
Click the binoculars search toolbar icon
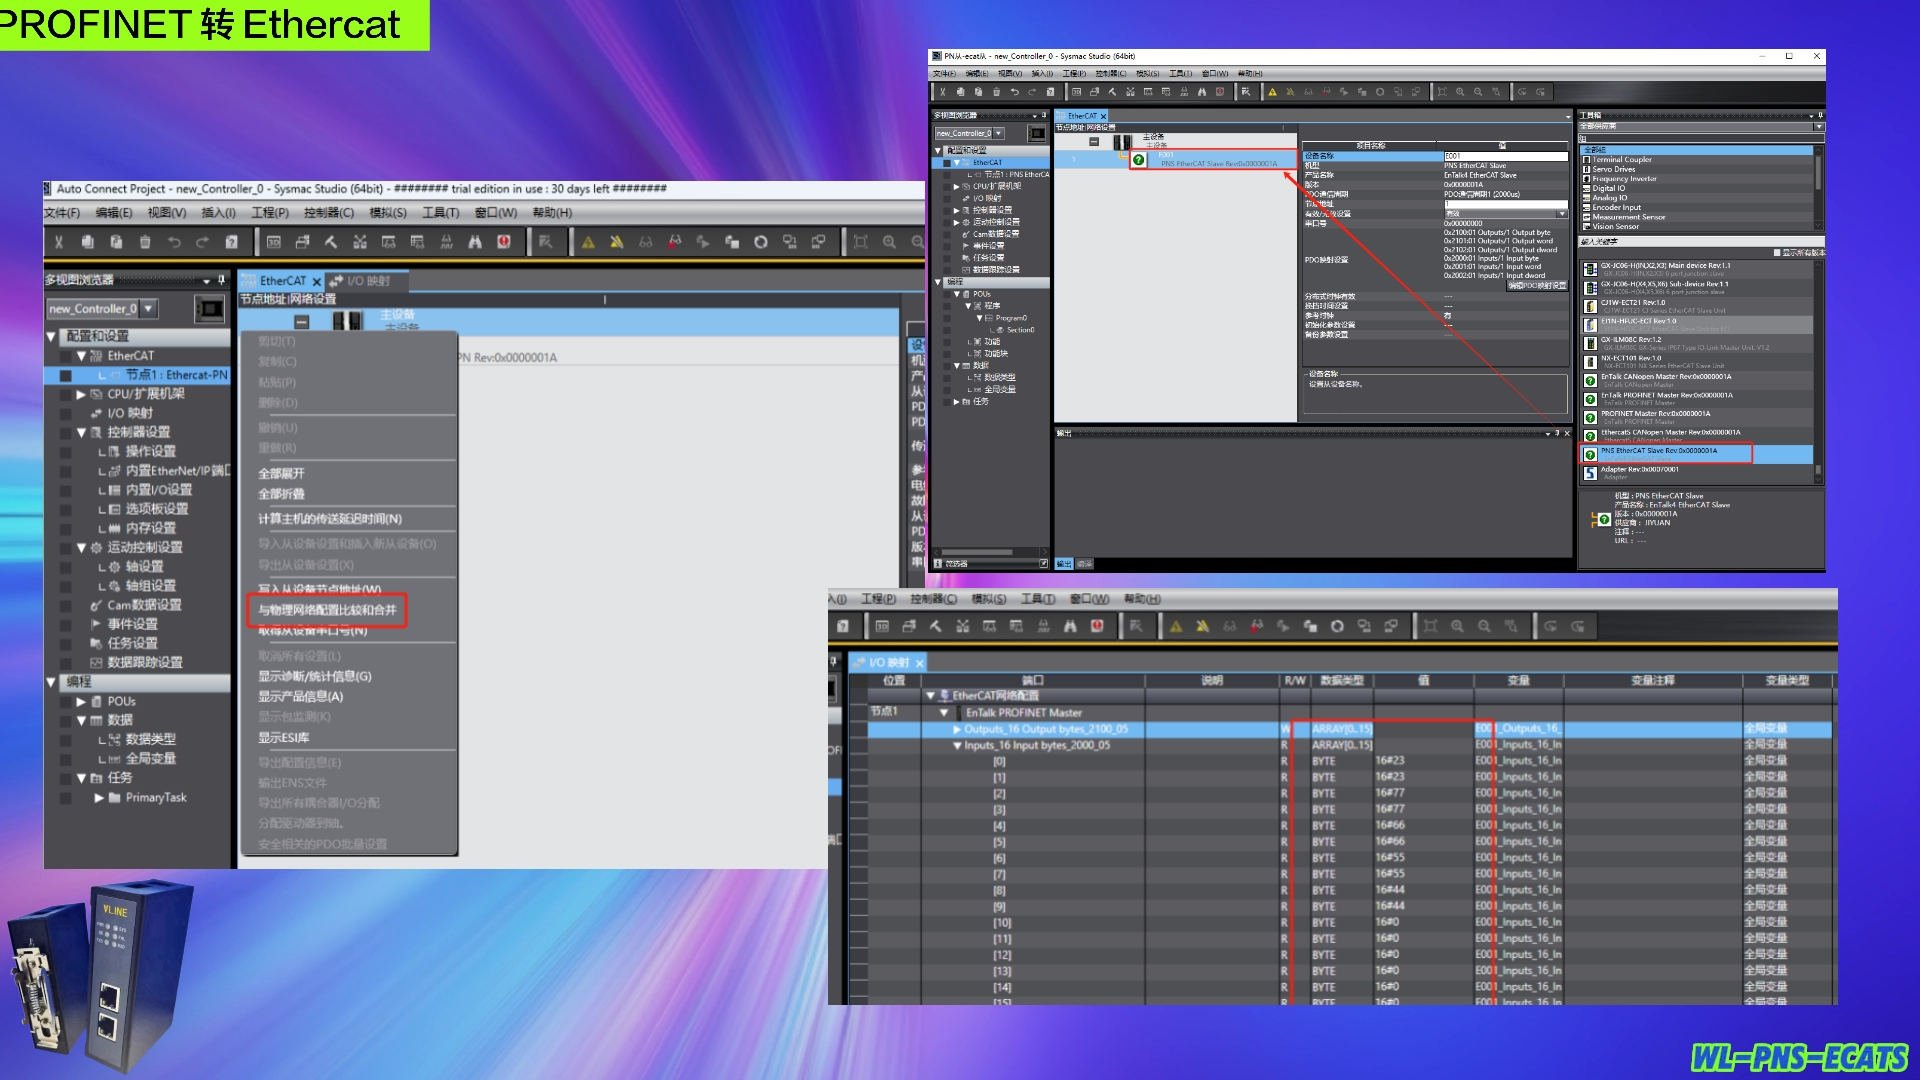pos(475,242)
